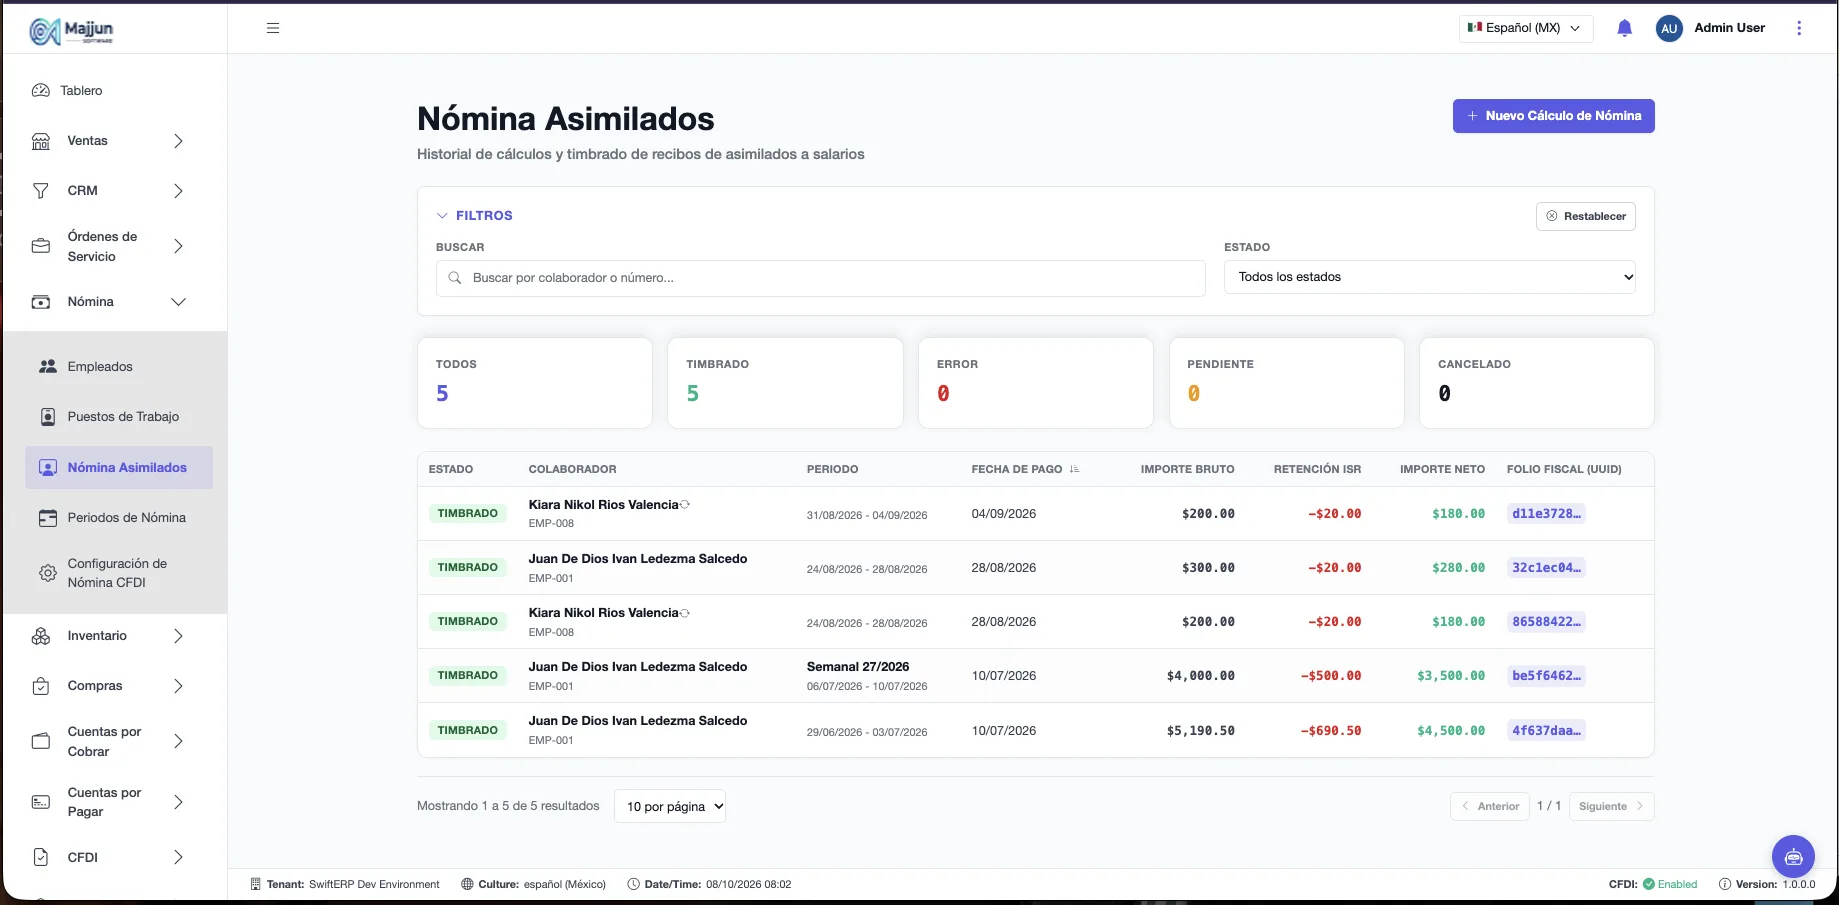Click the Periodos de Nómina icon
Image resolution: width=1839 pixels, height=905 pixels.
[47, 518]
